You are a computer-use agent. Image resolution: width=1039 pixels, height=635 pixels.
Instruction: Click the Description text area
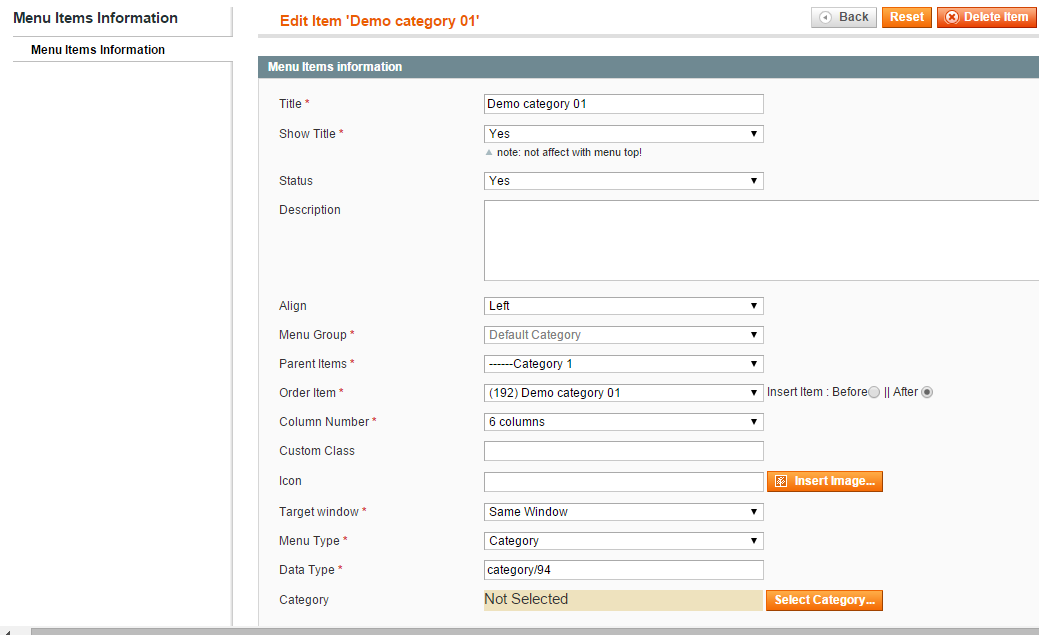tap(761, 241)
